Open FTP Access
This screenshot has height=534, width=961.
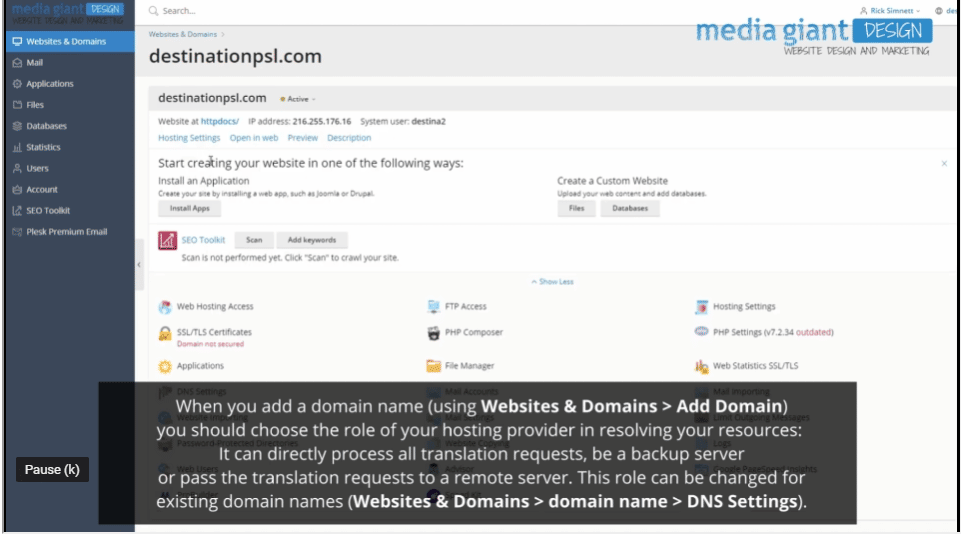(465, 307)
